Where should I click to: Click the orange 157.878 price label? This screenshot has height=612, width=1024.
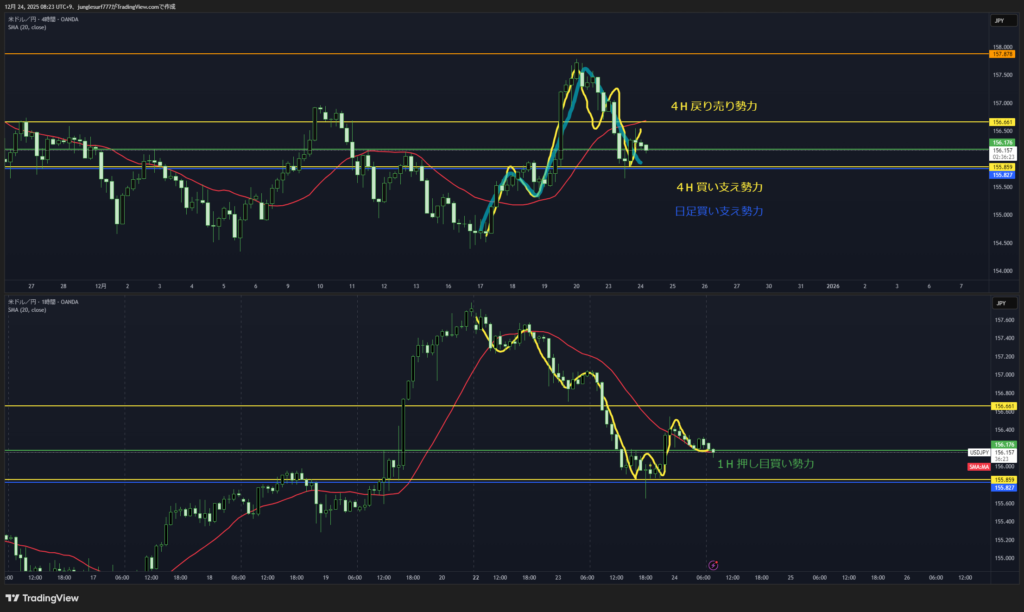1003,54
